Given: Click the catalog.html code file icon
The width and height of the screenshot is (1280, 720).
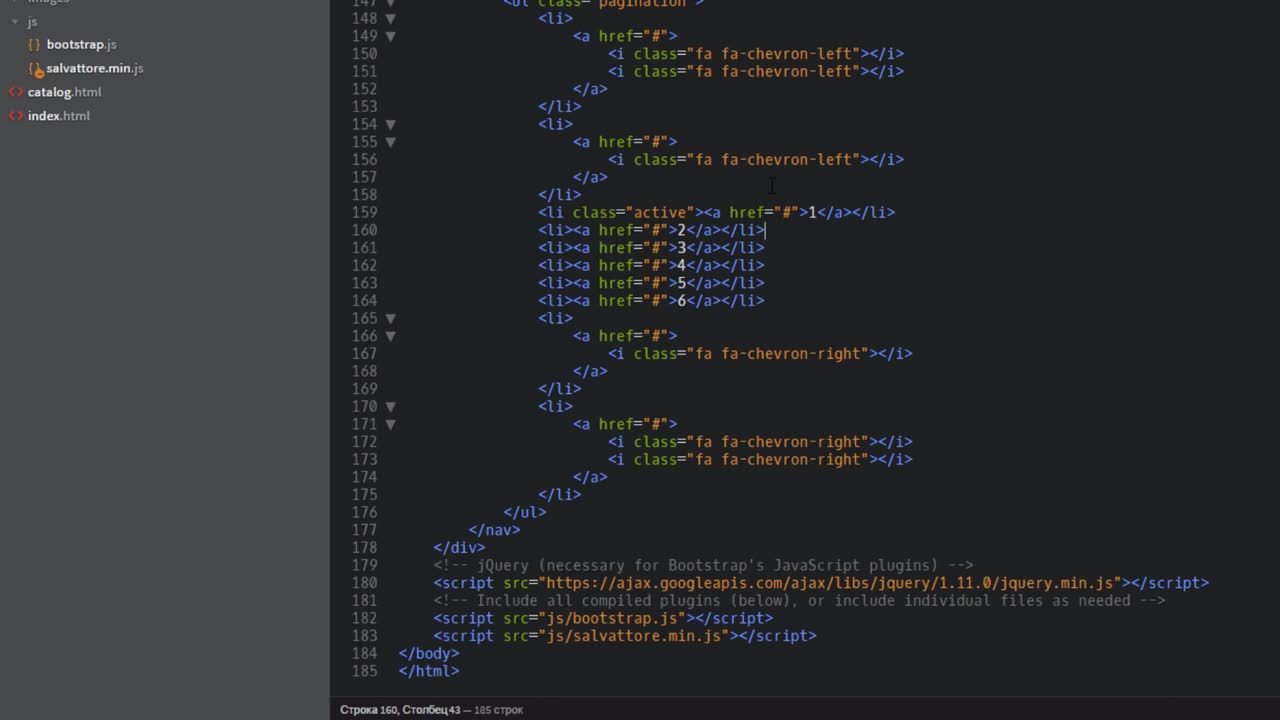Looking at the screenshot, I should (16, 92).
